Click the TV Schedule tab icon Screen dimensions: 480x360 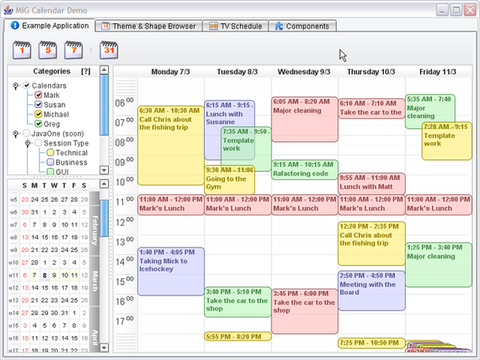pyautogui.click(x=213, y=26)
